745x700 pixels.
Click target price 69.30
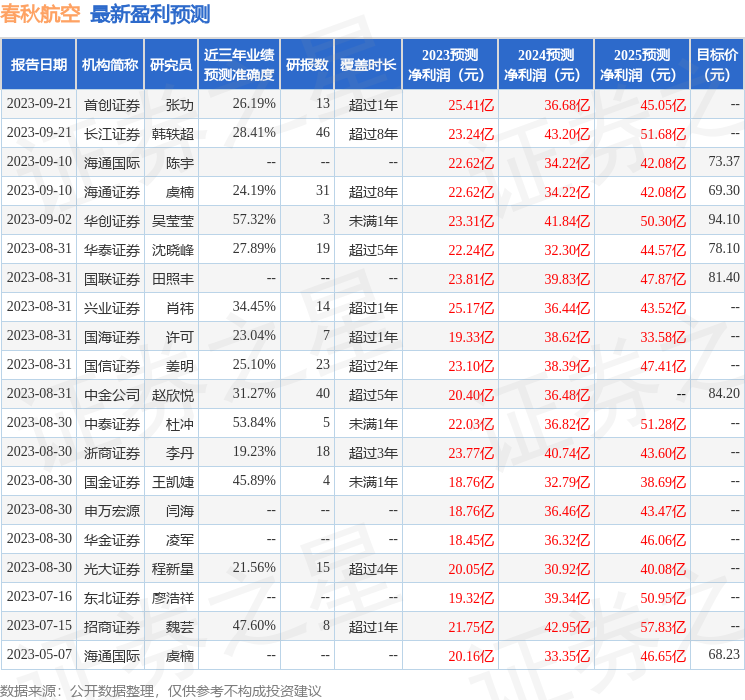pyautogui.click(x=724, y=191)
